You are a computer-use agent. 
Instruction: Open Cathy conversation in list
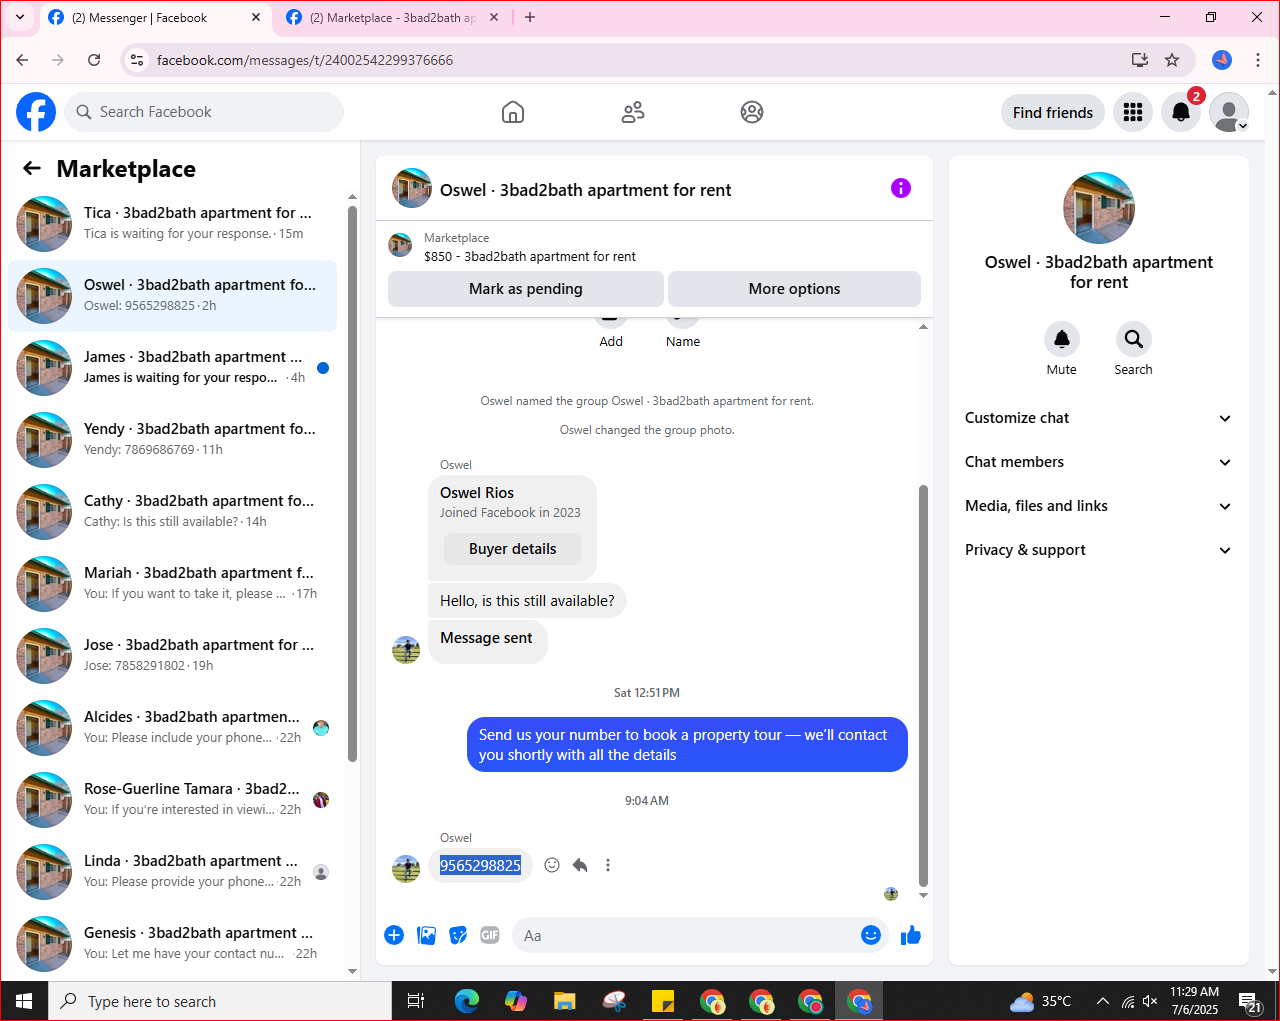173,512
